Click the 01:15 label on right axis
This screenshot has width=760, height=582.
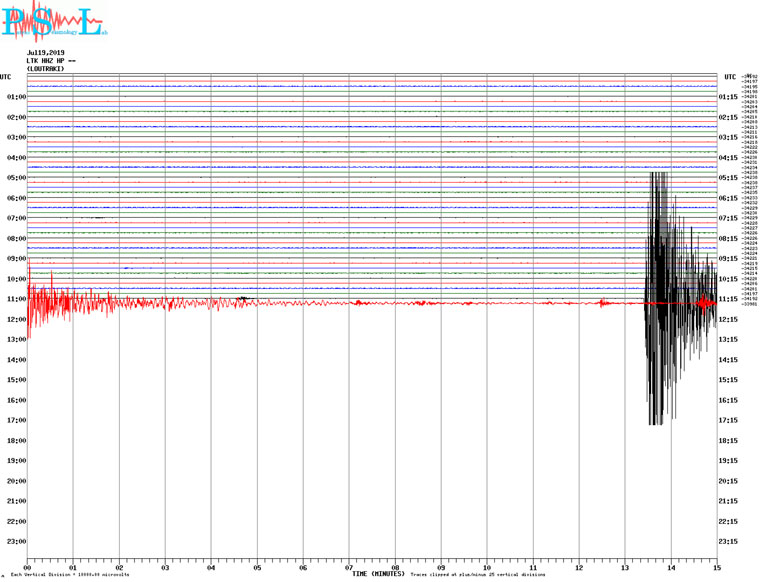point(728,97)
